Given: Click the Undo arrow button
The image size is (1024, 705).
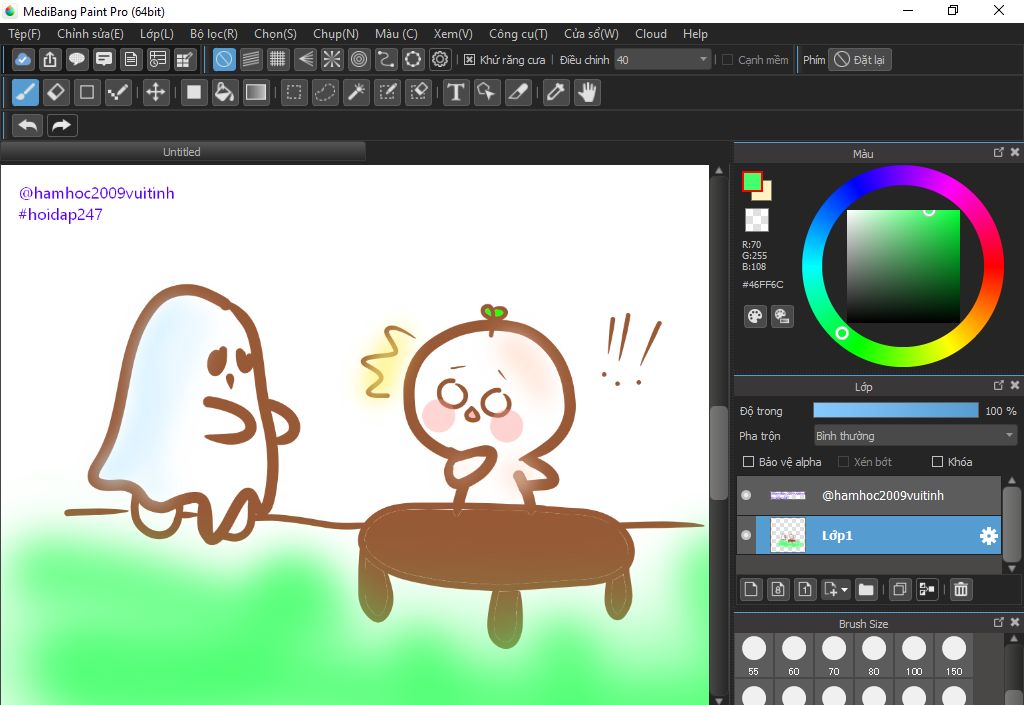Looking at the screenshot, I should click(x=27, y=125).
